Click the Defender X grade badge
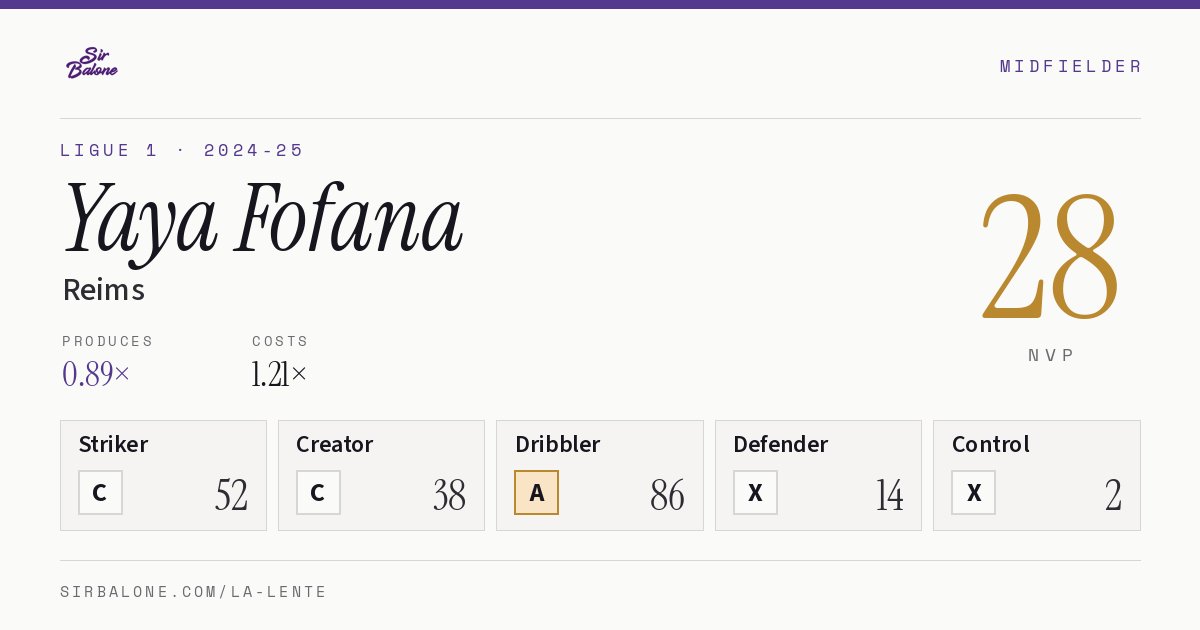1200x630 pixels. point(755,492)
